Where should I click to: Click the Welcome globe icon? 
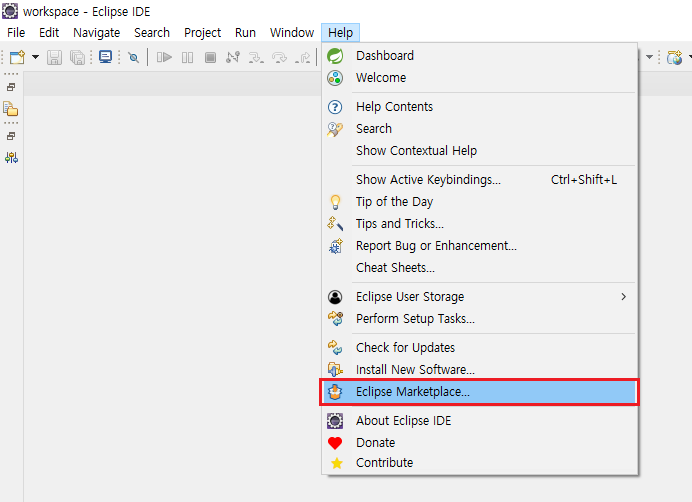(x=335, y=78)
